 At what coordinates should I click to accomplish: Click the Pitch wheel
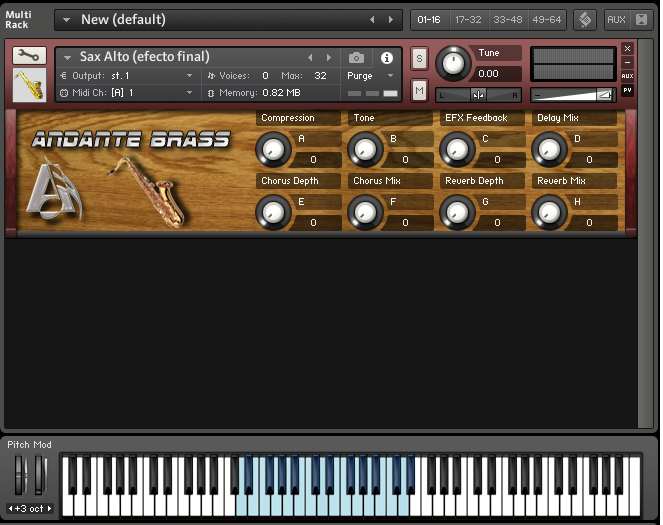pos(19,474)
